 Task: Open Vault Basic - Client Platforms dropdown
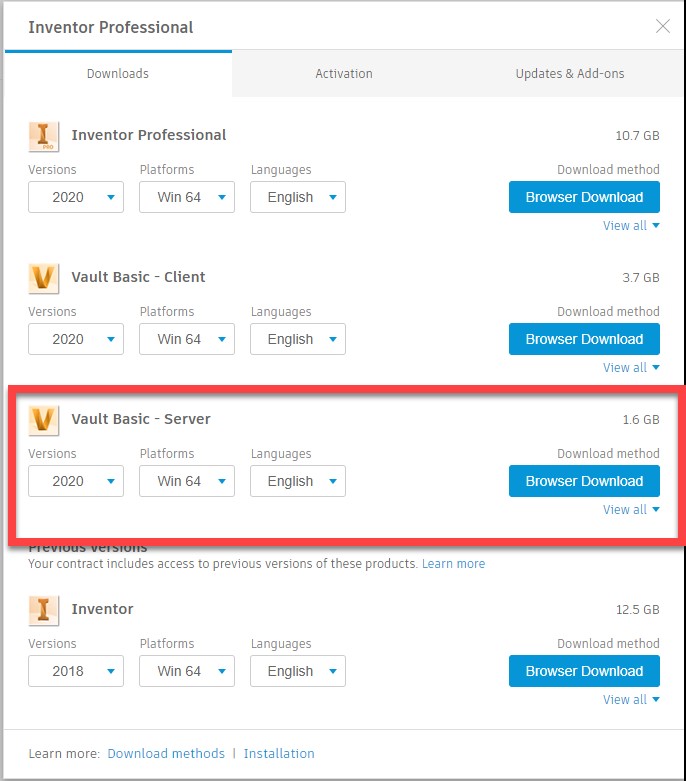(187, 339)
